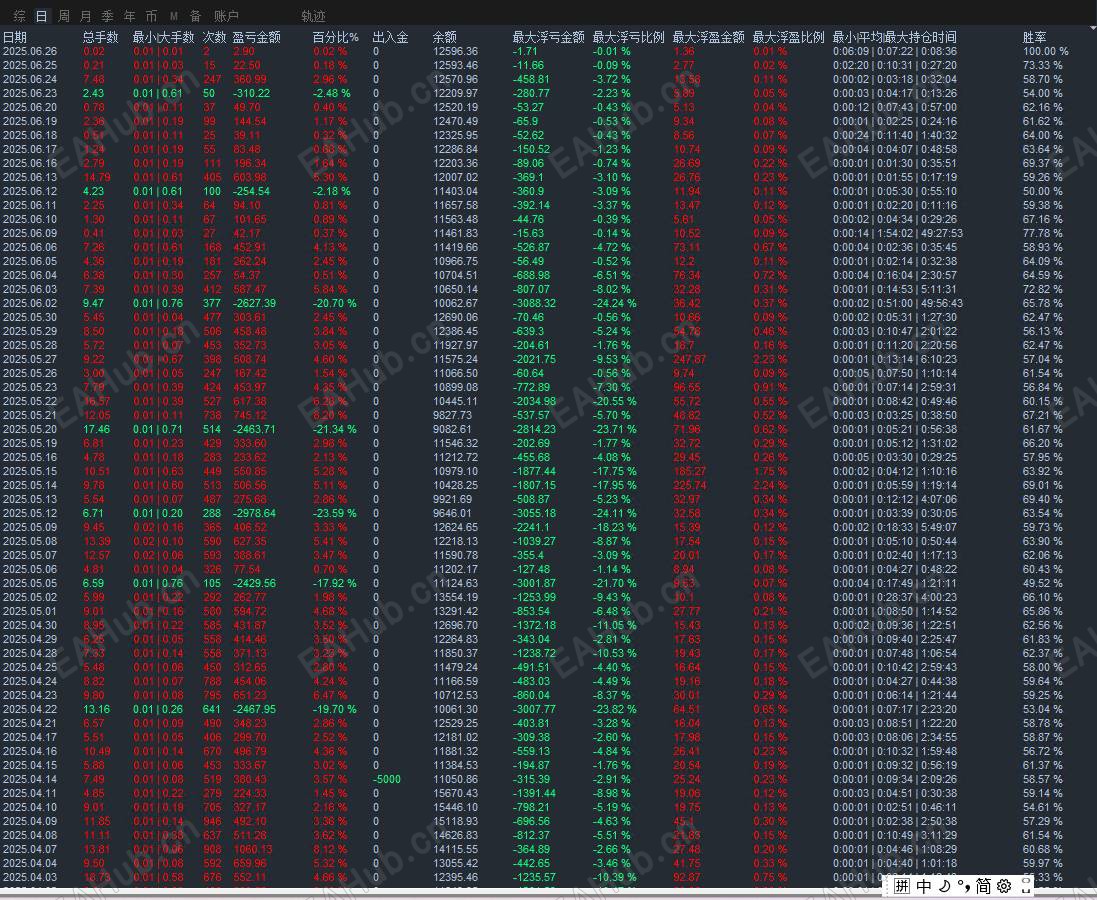Click the 0:00:14 | 1:54:02 | 49:27:53 holding time cell
The width and height of the screenshot is (1097, 900).
[x=898, y=233]
